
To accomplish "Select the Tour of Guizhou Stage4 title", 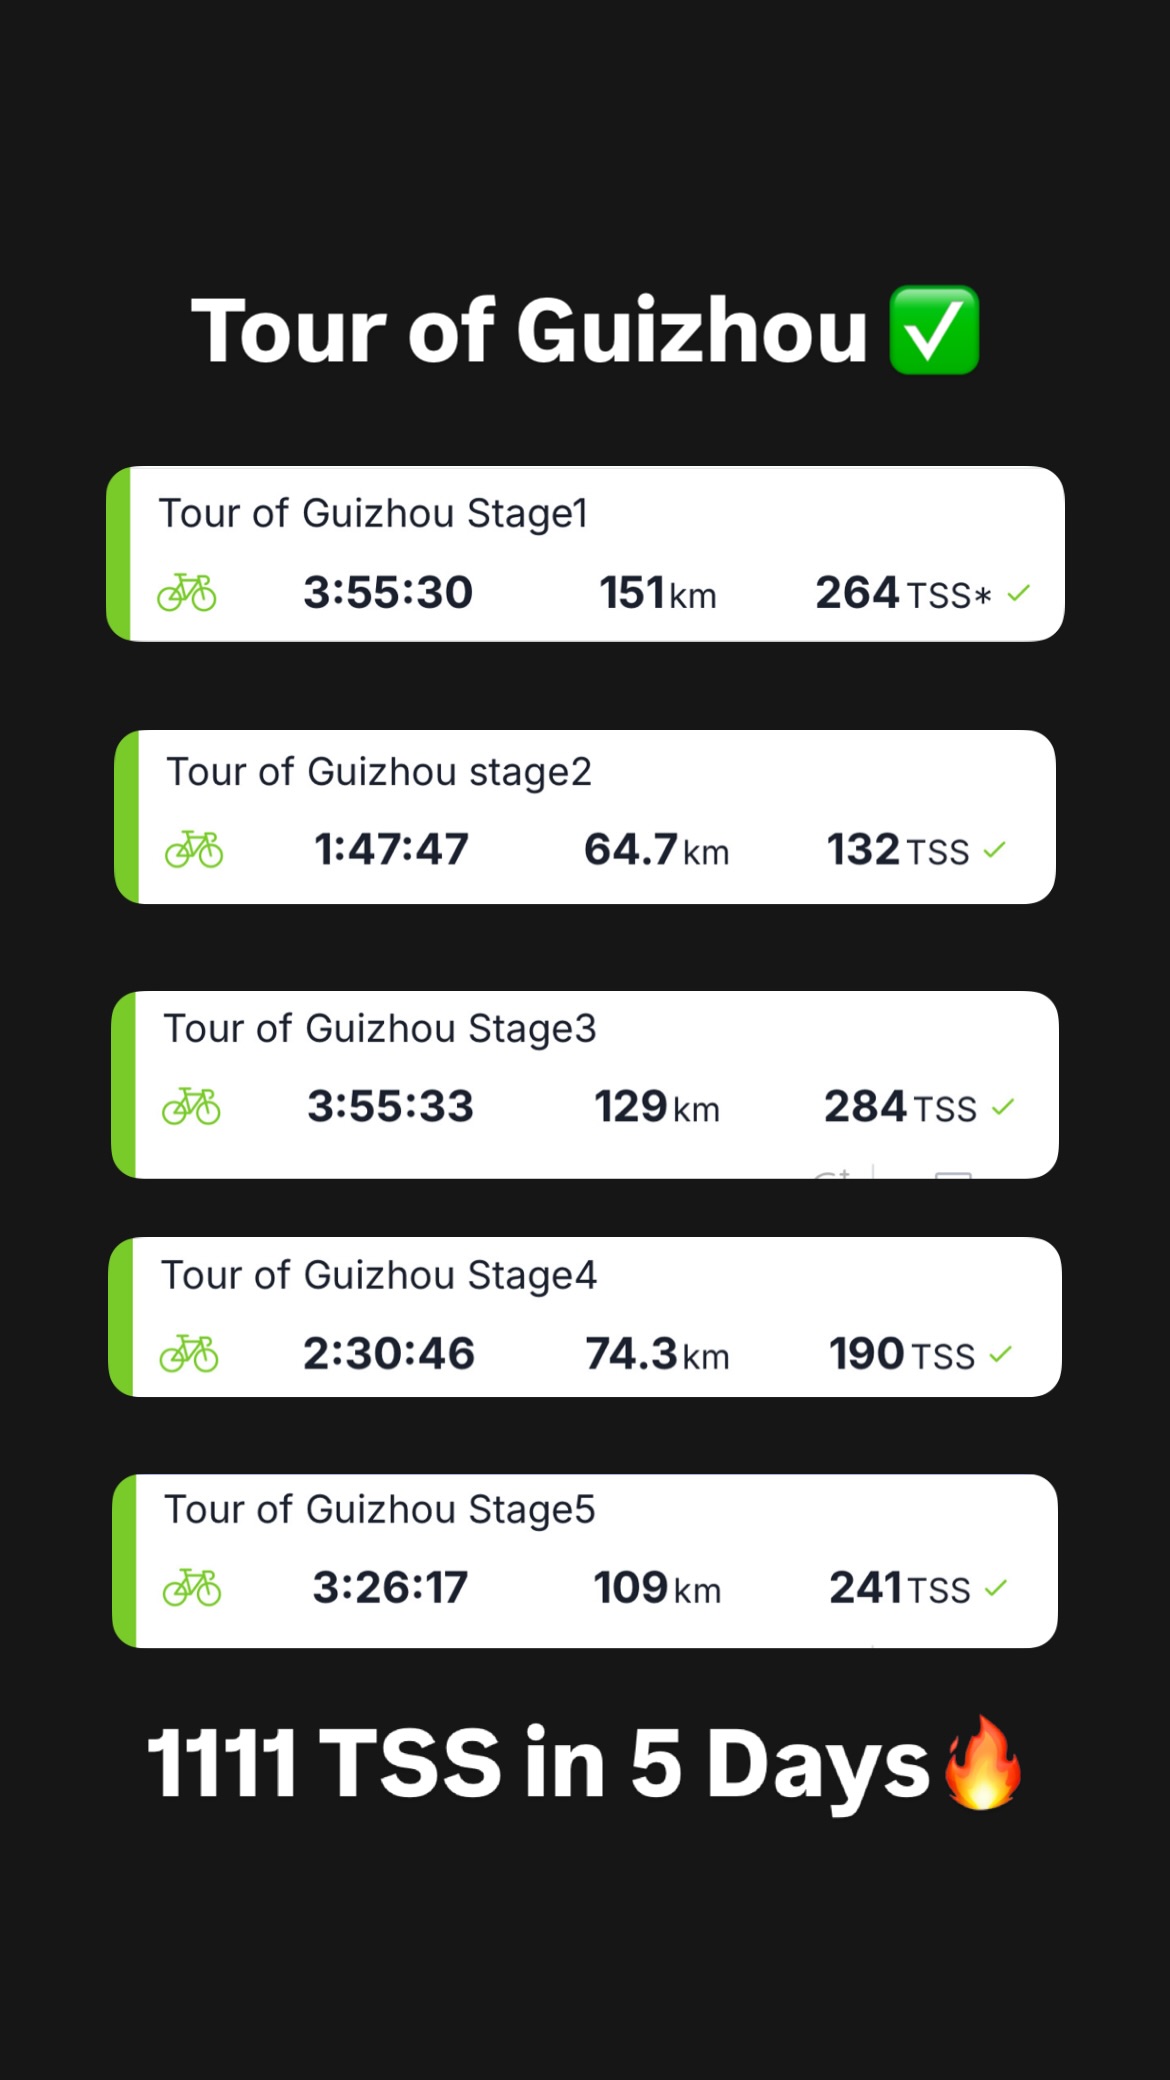I will [379, 1276].
